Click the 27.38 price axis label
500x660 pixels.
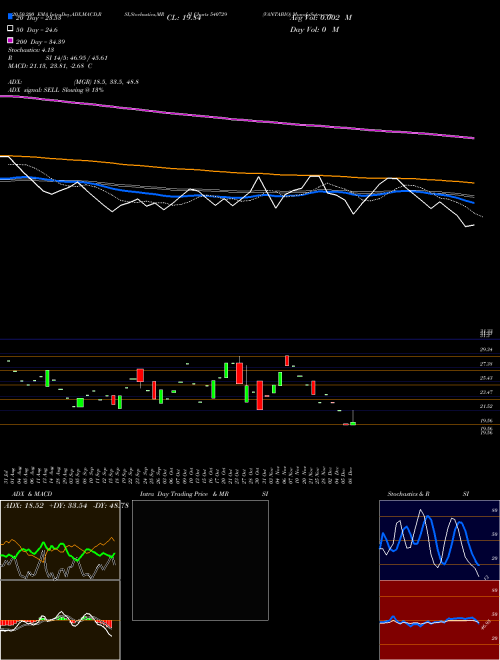pos(486,364)
